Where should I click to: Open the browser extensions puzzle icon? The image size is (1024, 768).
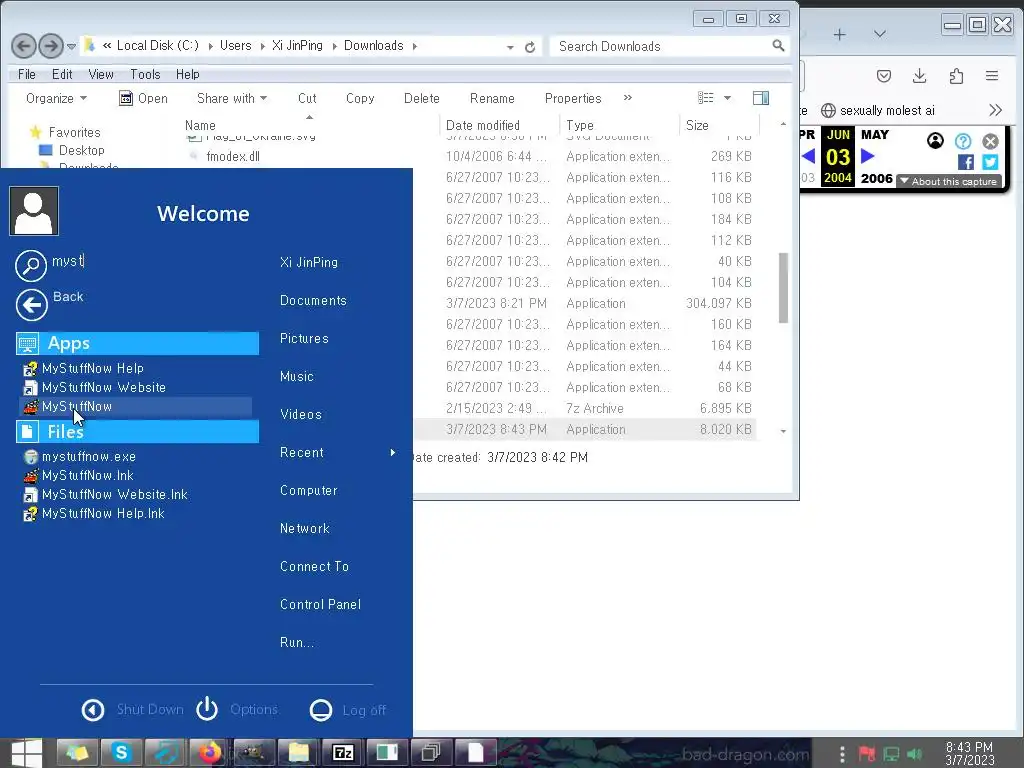pyautogui.click(x=956, y=76)
